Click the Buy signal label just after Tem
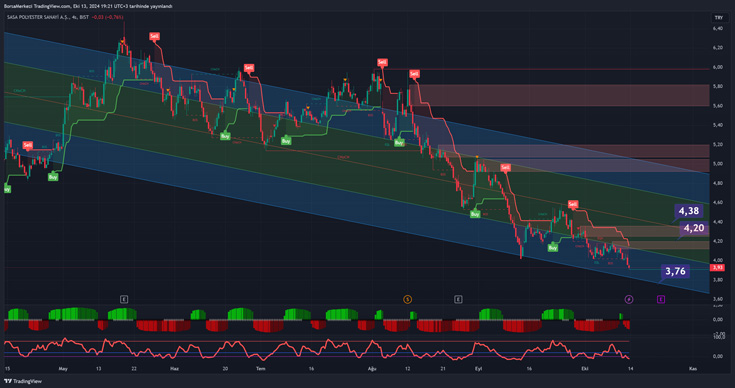The height and width of the screenshot is (388, 735). pyautogui.click(x=285, y=141)
